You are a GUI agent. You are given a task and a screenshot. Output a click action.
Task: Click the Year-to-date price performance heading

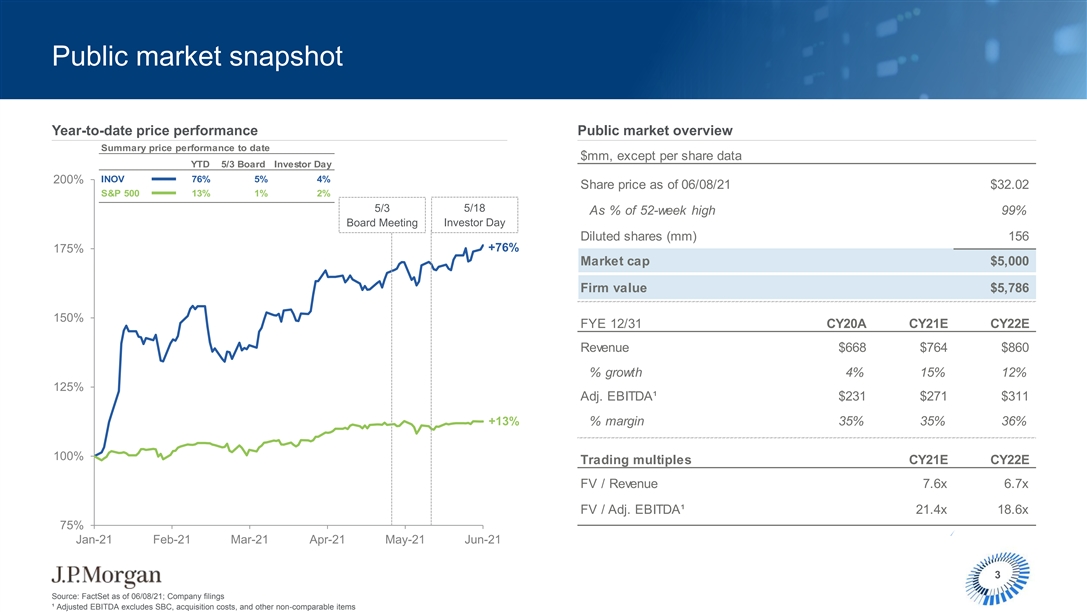[x=155, y=131]
